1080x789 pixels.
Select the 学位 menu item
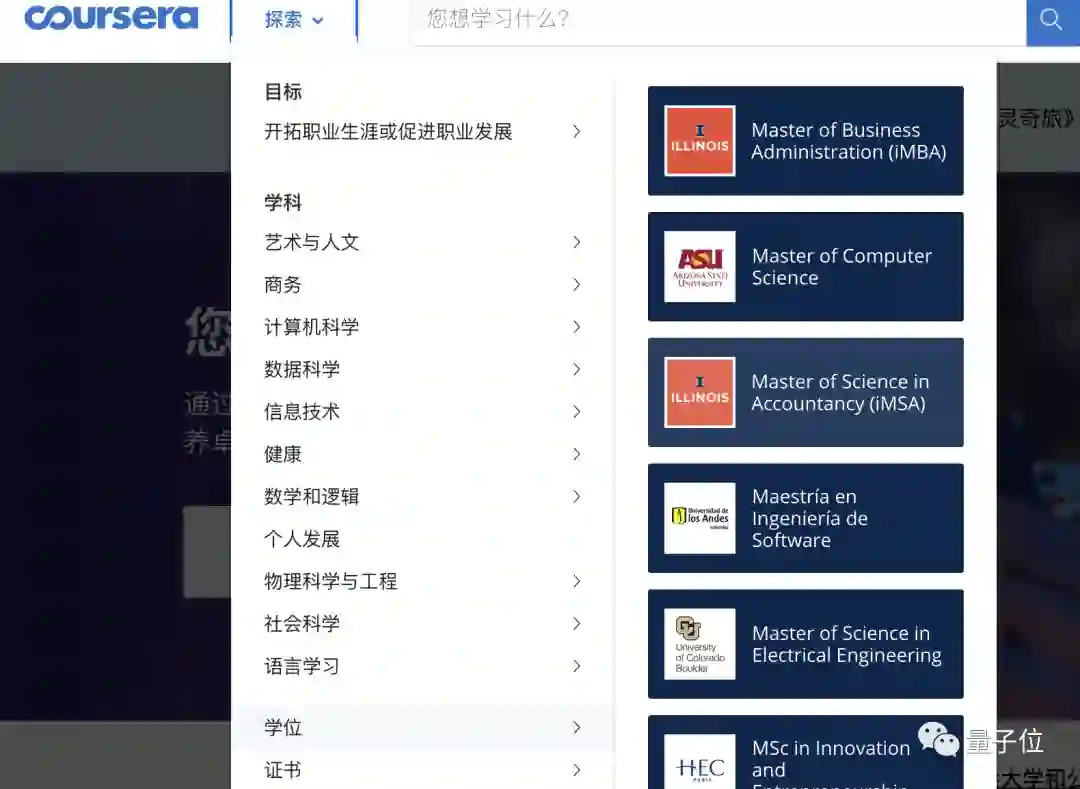[x=423, y=728]
